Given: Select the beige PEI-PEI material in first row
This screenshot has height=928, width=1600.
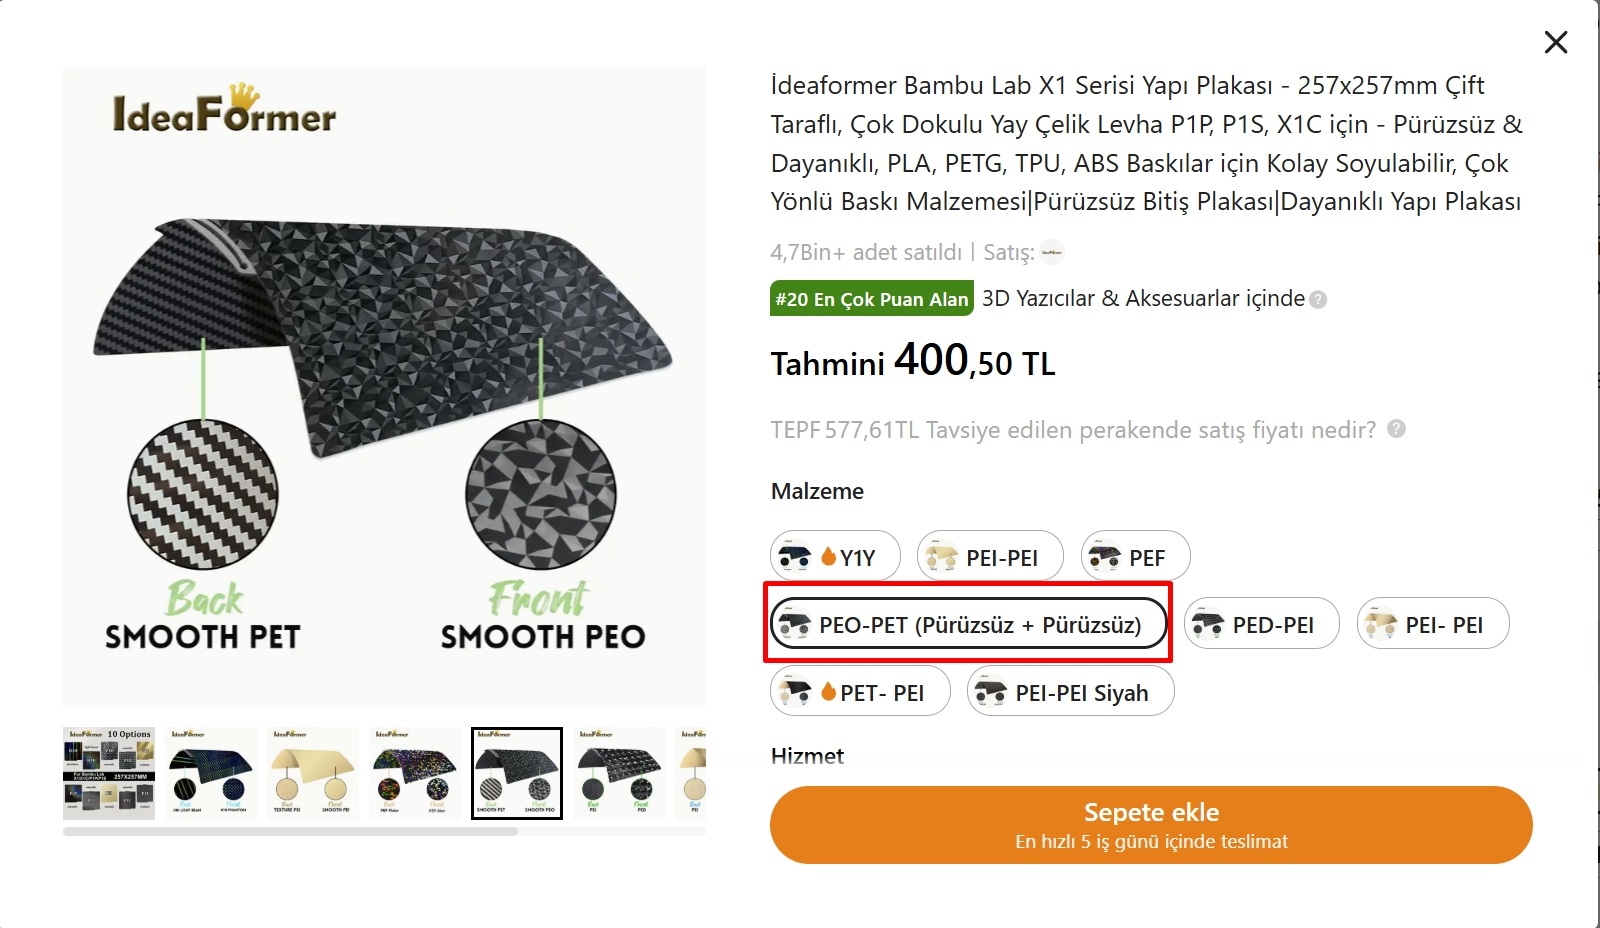Looking at the screenshot, I should 989,557.
